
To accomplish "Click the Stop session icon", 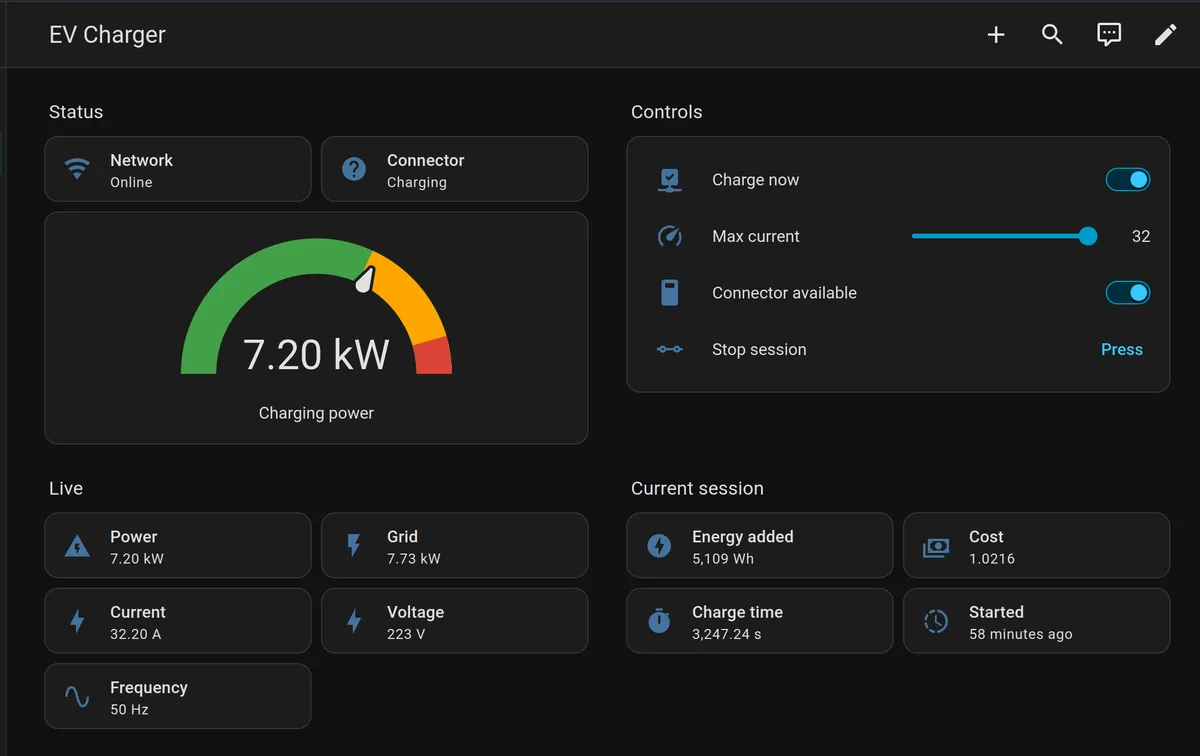I will [x=670, y=350].
